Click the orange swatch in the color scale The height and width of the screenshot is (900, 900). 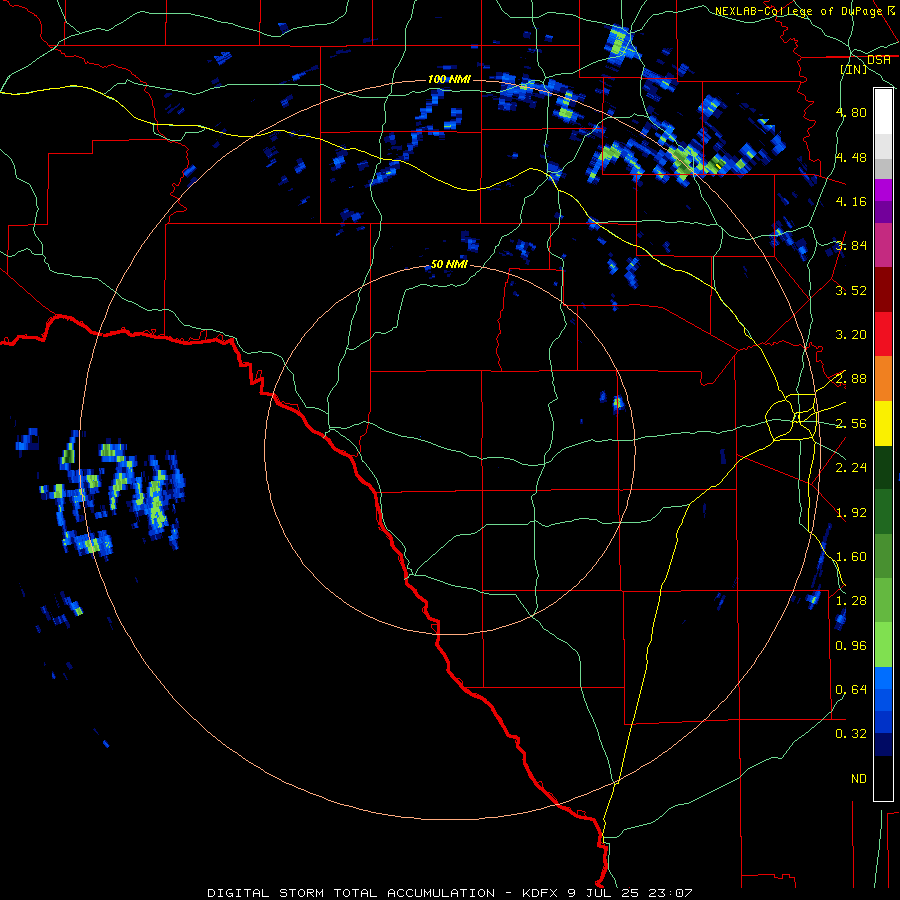tap(883, 378)
